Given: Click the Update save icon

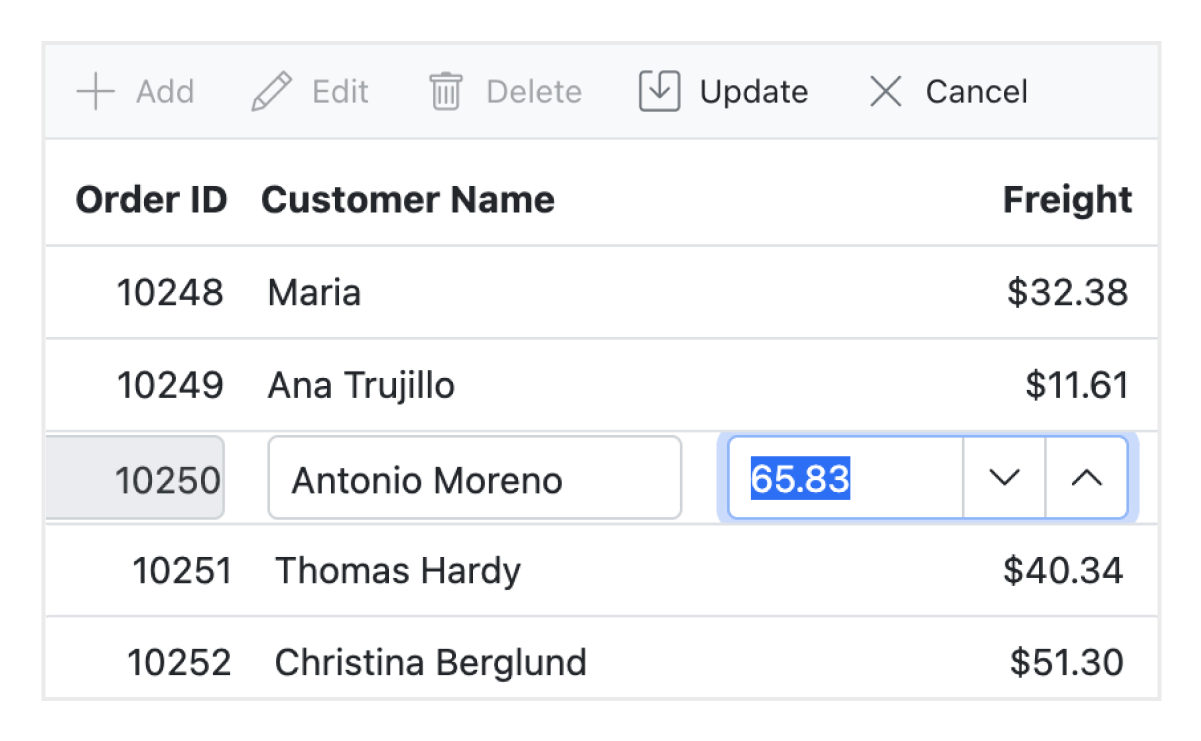Looking at the screenshot, I should (x=659, y=92).
